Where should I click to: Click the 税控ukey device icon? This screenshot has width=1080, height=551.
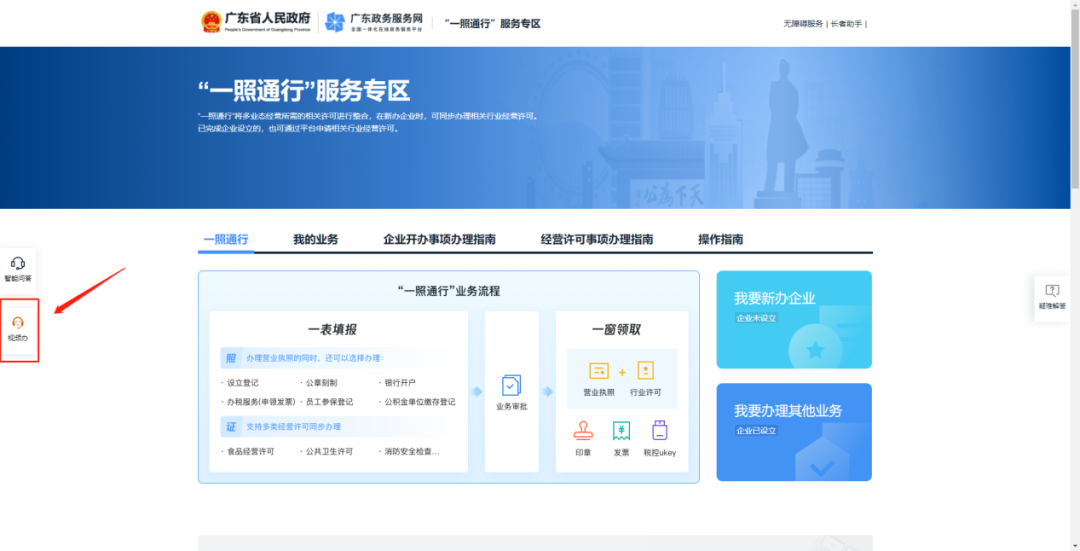click(x=660, y=431)
